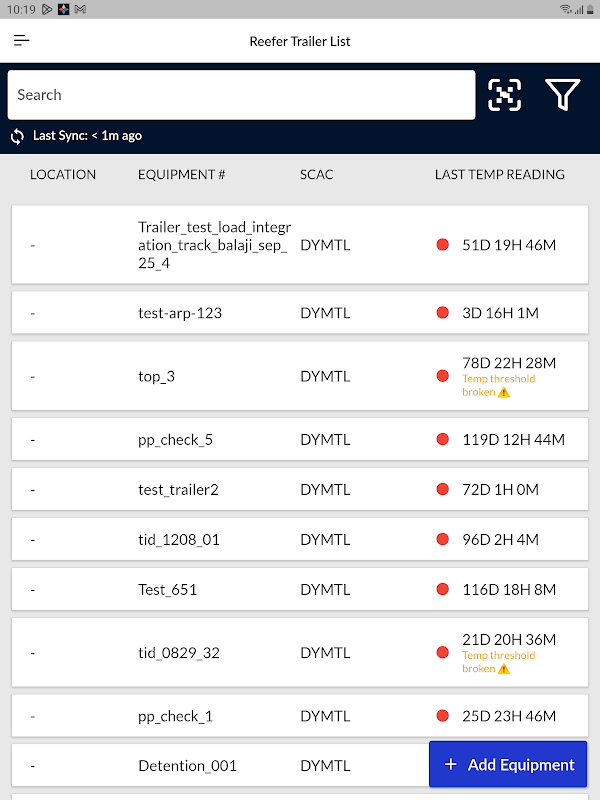Screen dimensions: 600x800
Task: Click the SCAC column header
Action: coord(316,174)
